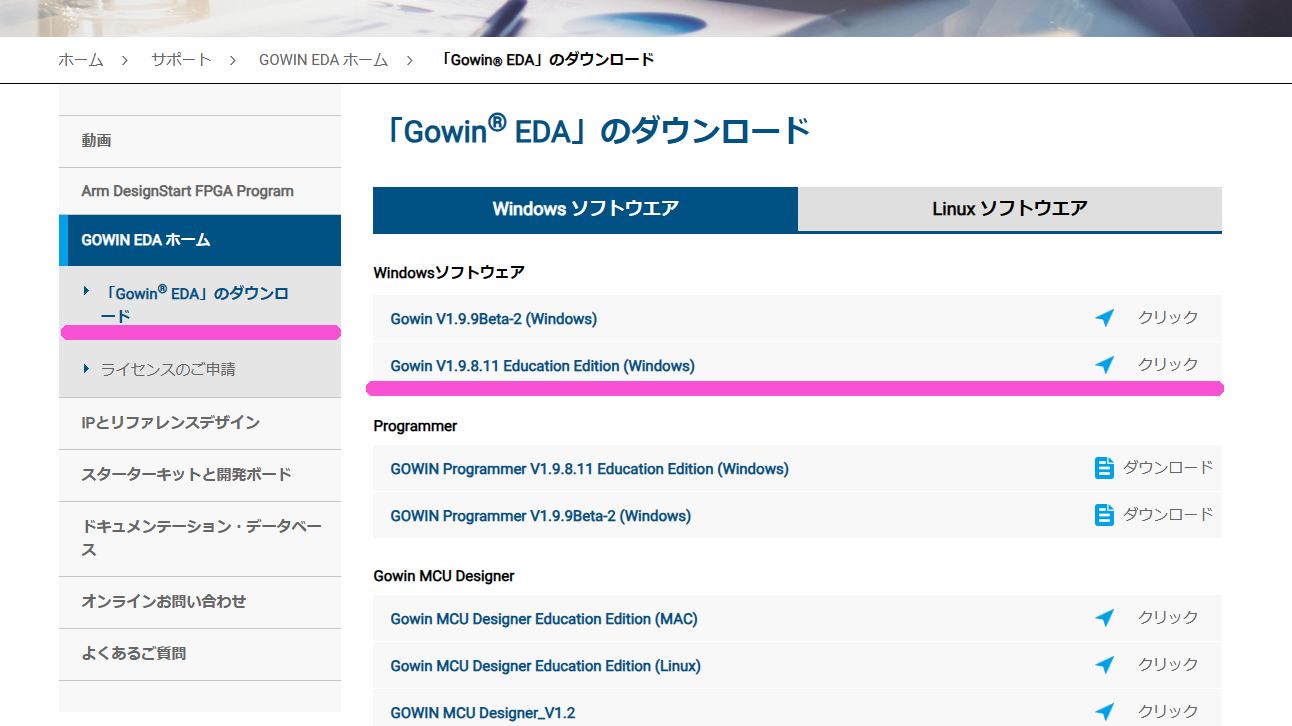Open スターターキットと開発ボード sidebar item
This screenshot has width=1292, height=726.
[200, 475]
